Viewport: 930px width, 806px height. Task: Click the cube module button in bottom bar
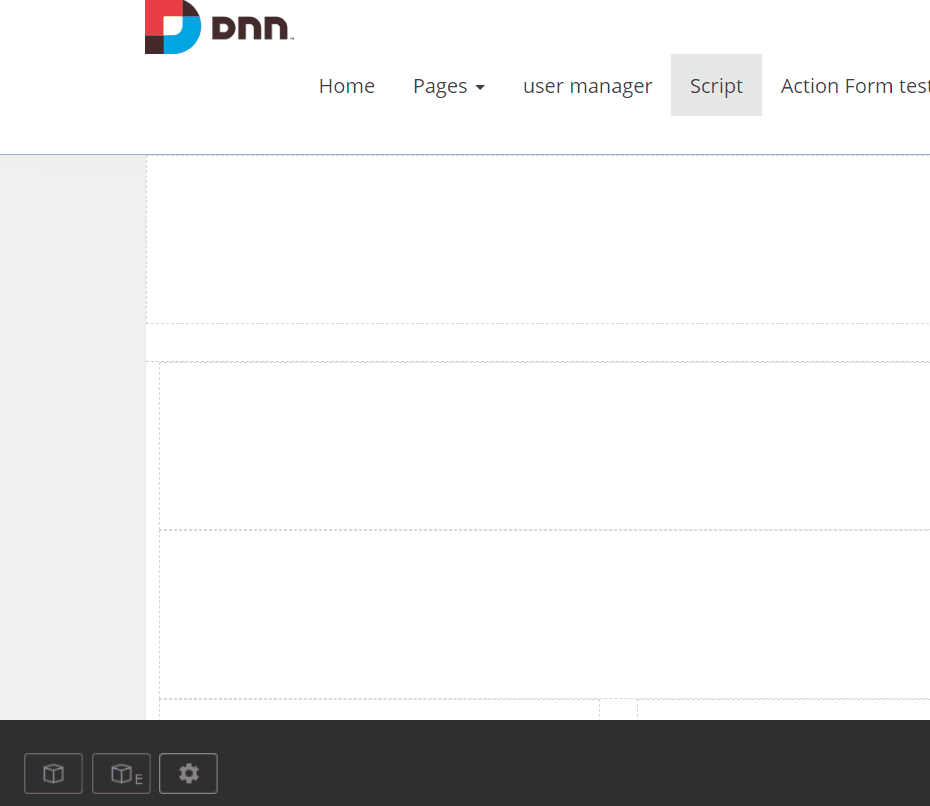point(53,773)
